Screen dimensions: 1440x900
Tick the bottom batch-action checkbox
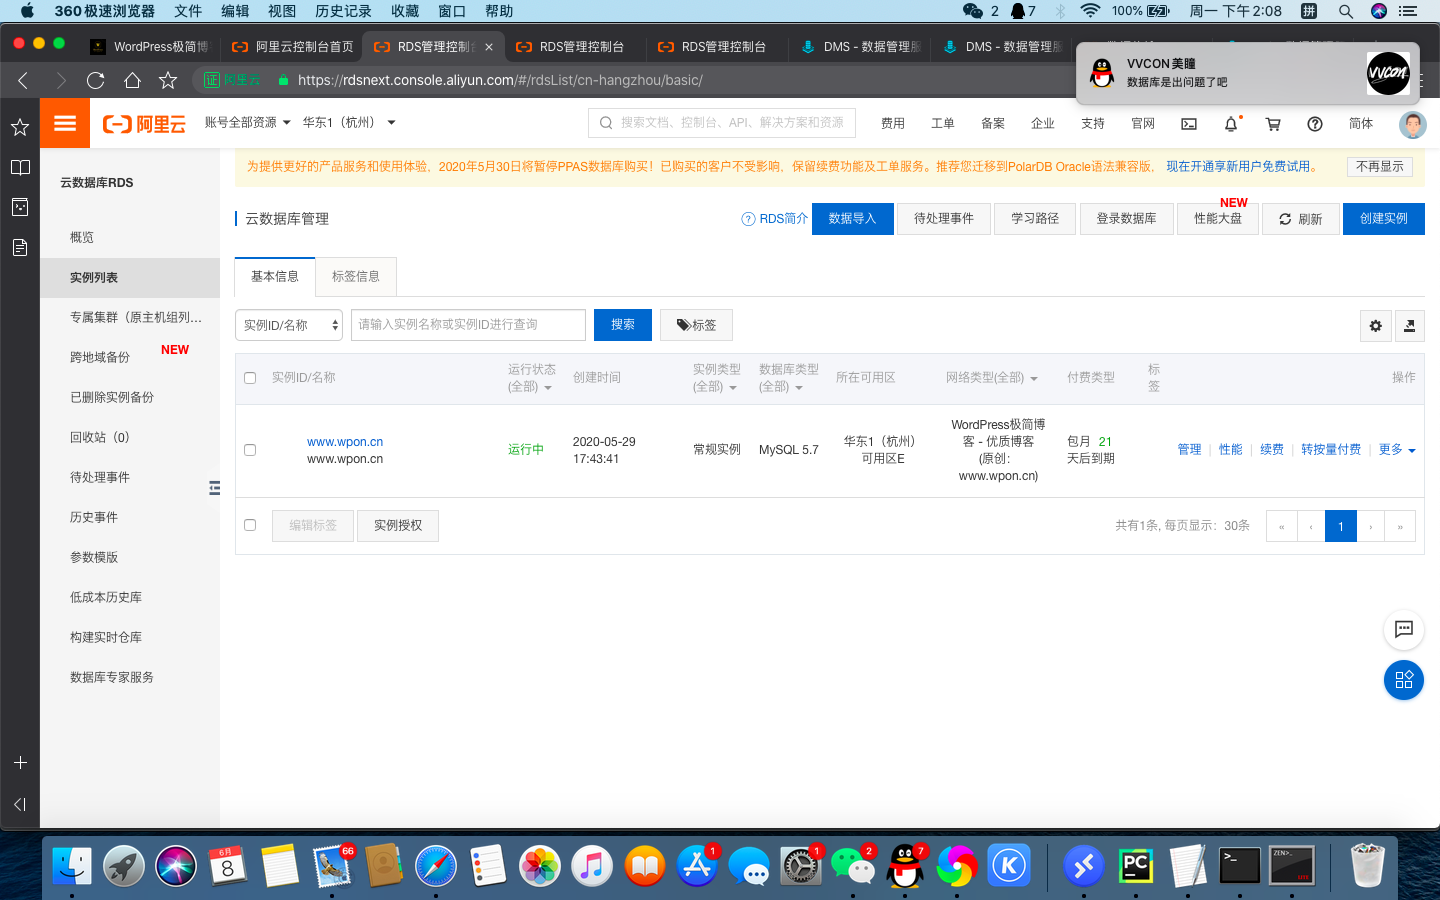(250, 525)
